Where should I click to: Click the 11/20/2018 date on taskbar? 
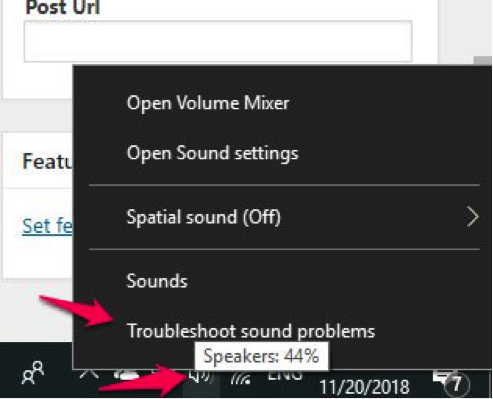click(364, 387)
